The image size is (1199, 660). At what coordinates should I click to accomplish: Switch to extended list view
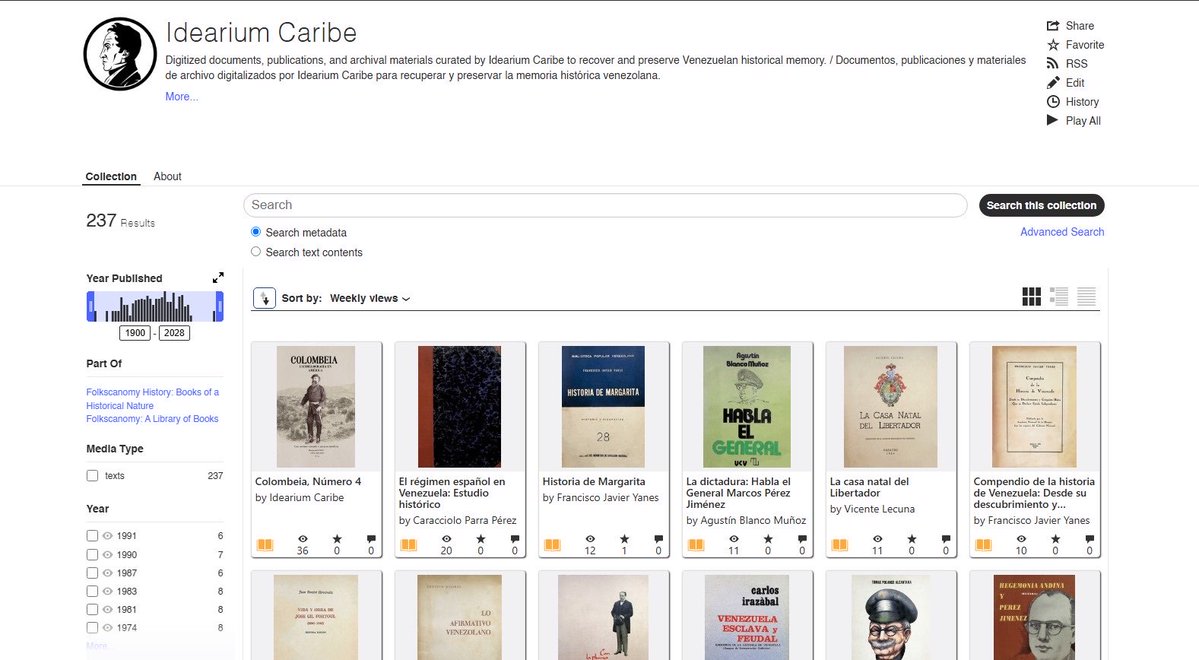pyautogui.click(x=1059, y=297)
